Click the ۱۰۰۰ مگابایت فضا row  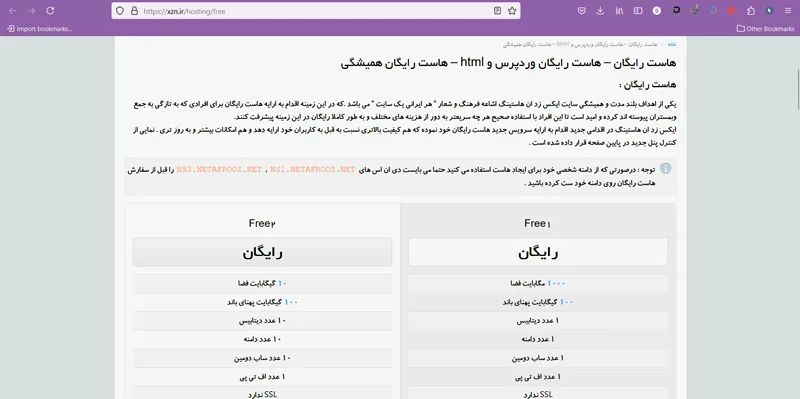538,283
